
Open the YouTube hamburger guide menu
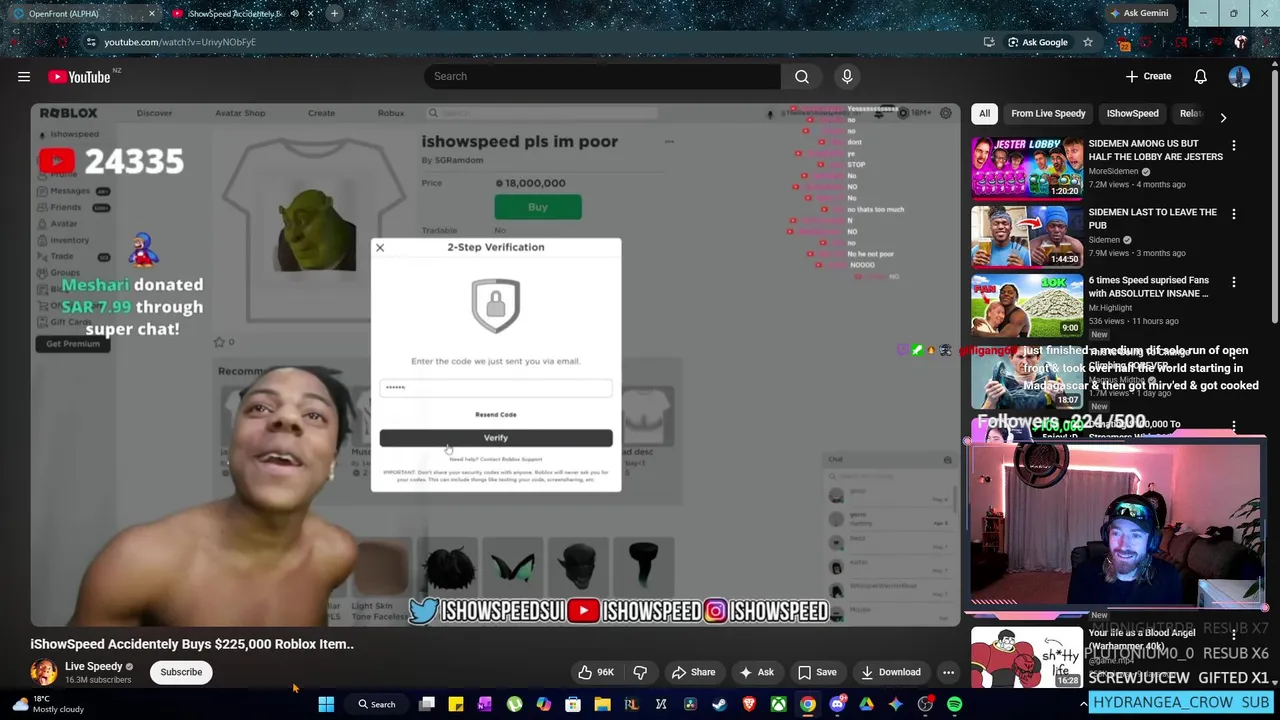pyautogui.click(x=24, y=76)
